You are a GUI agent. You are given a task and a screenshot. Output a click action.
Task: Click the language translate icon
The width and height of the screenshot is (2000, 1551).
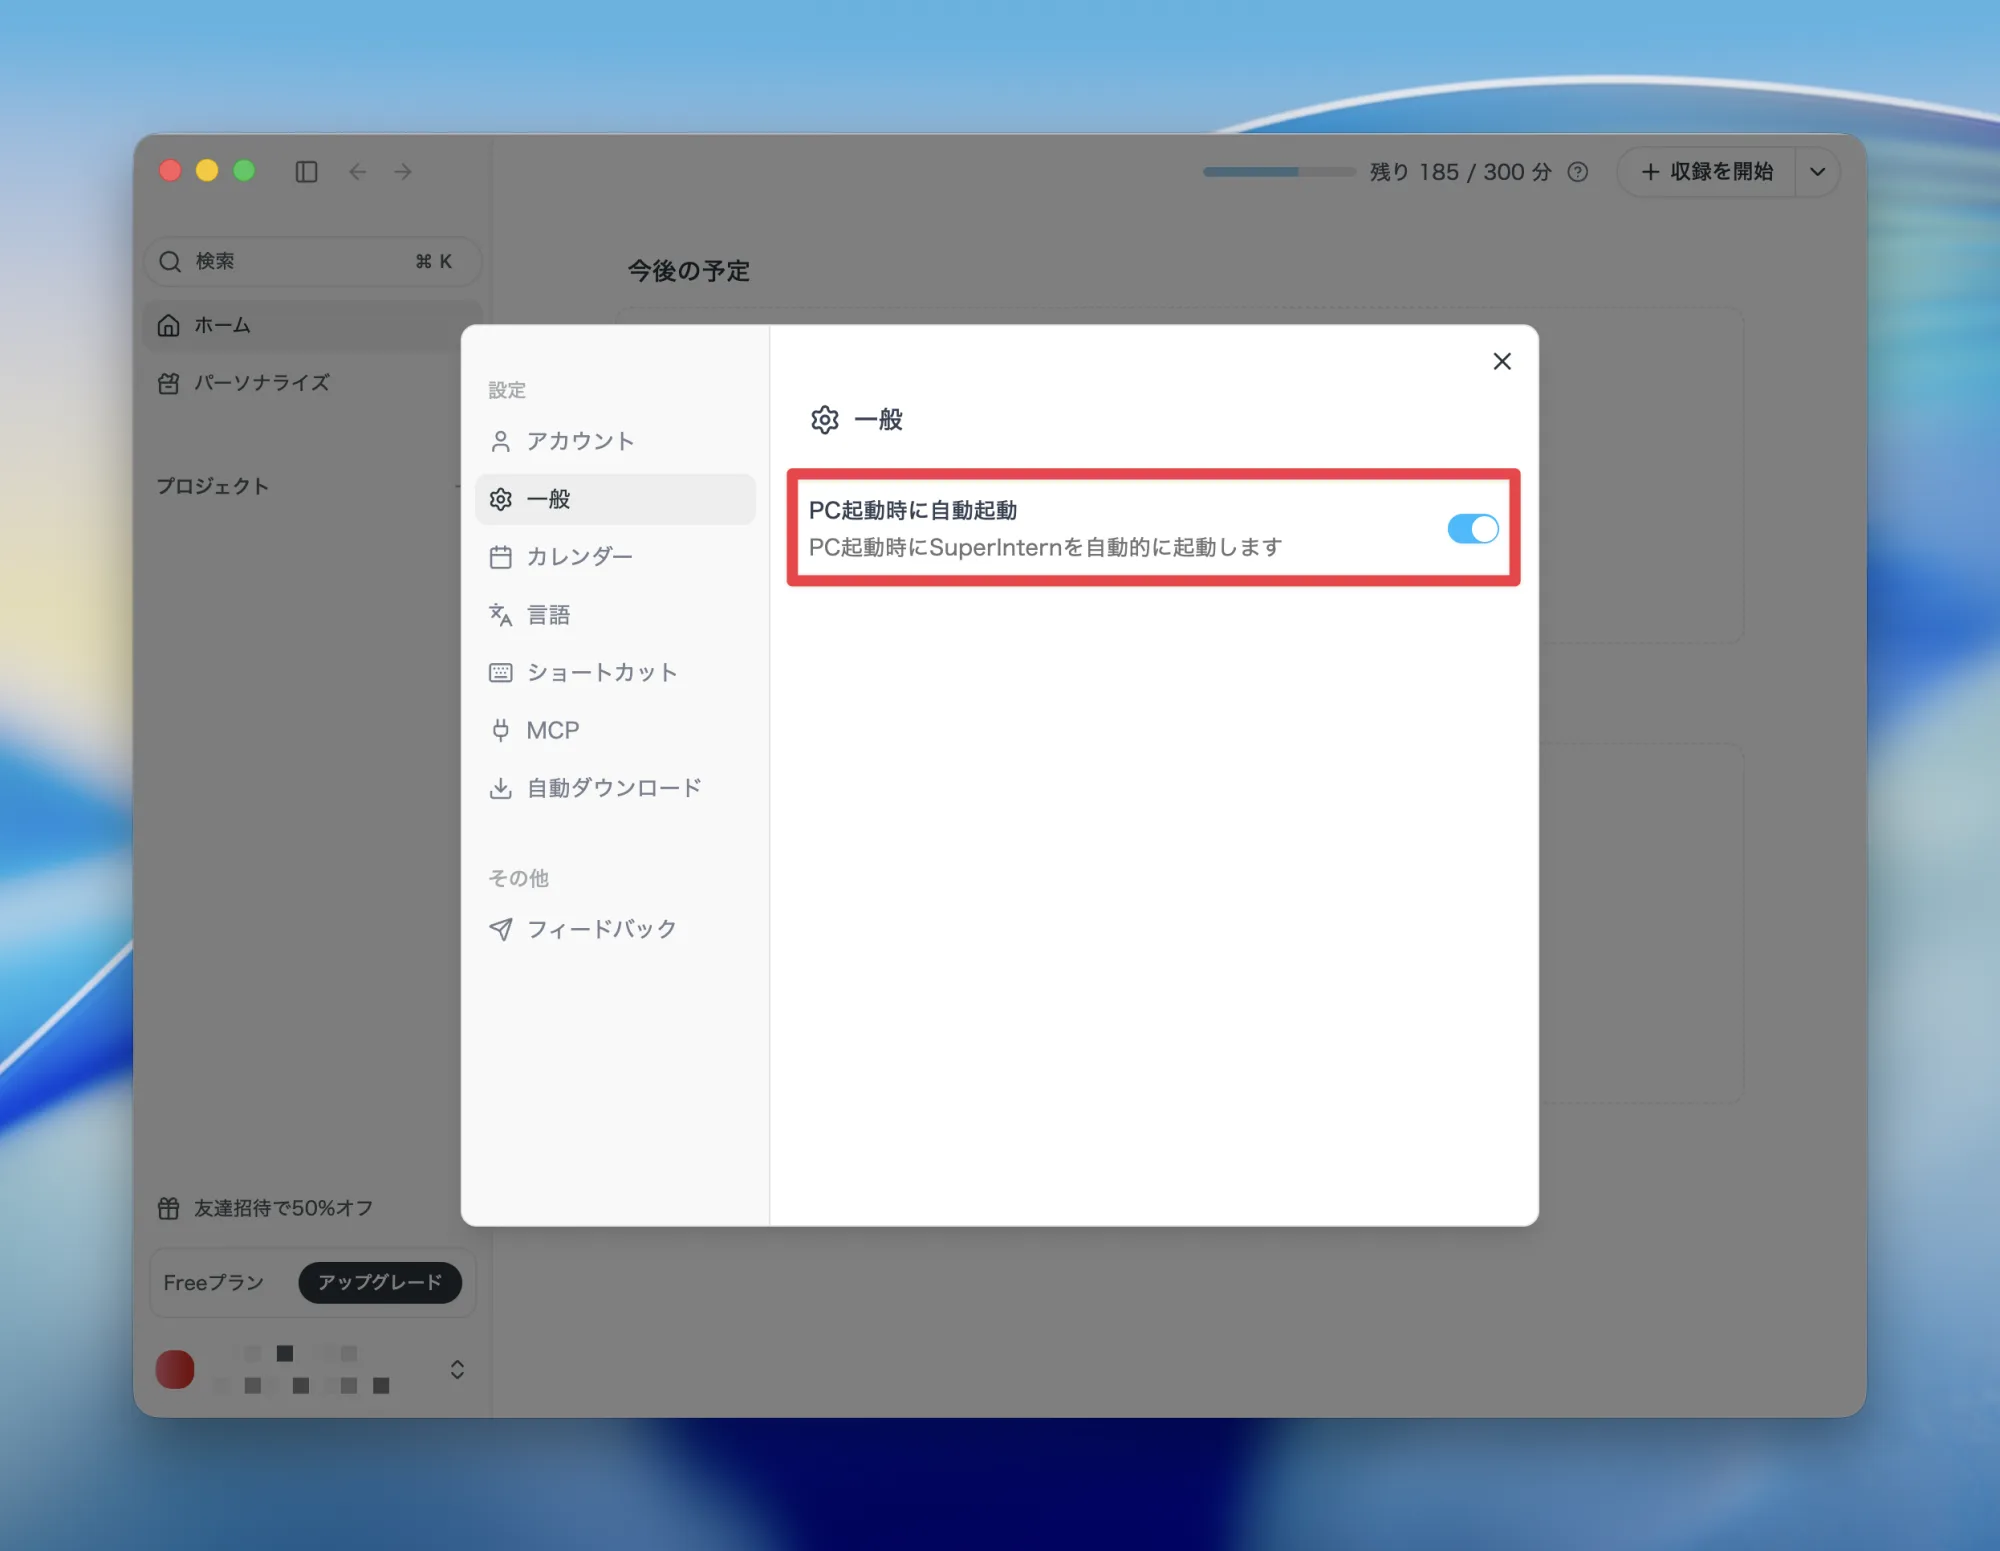click(501, 614)
